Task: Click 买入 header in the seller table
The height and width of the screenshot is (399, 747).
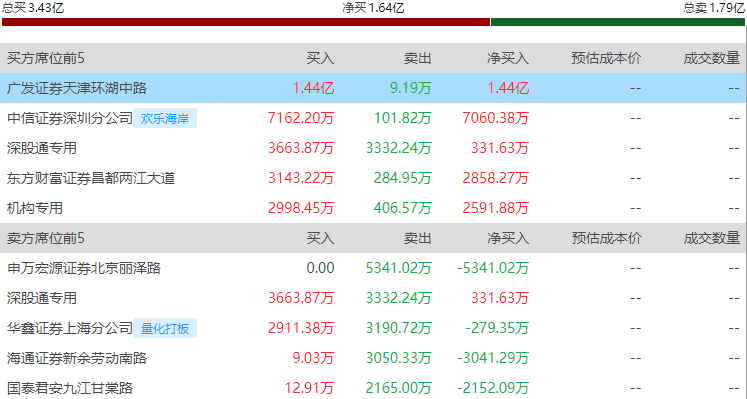Action: click(320, 238)
